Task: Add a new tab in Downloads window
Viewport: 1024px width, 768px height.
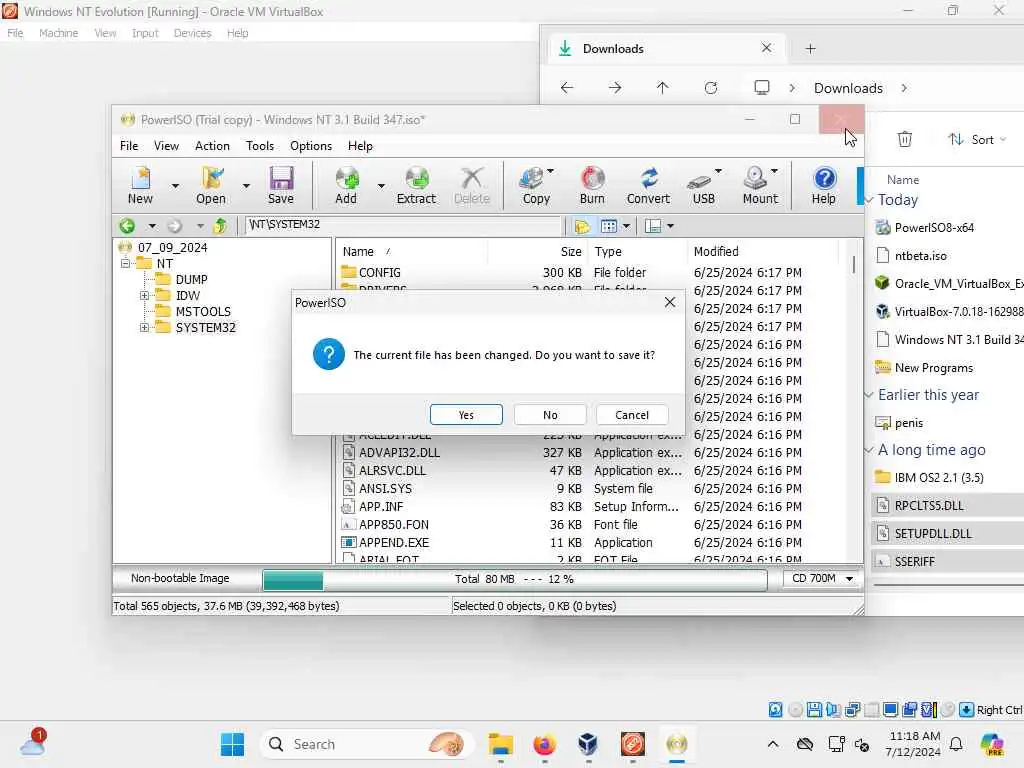Action: click(x=810, y=48)
